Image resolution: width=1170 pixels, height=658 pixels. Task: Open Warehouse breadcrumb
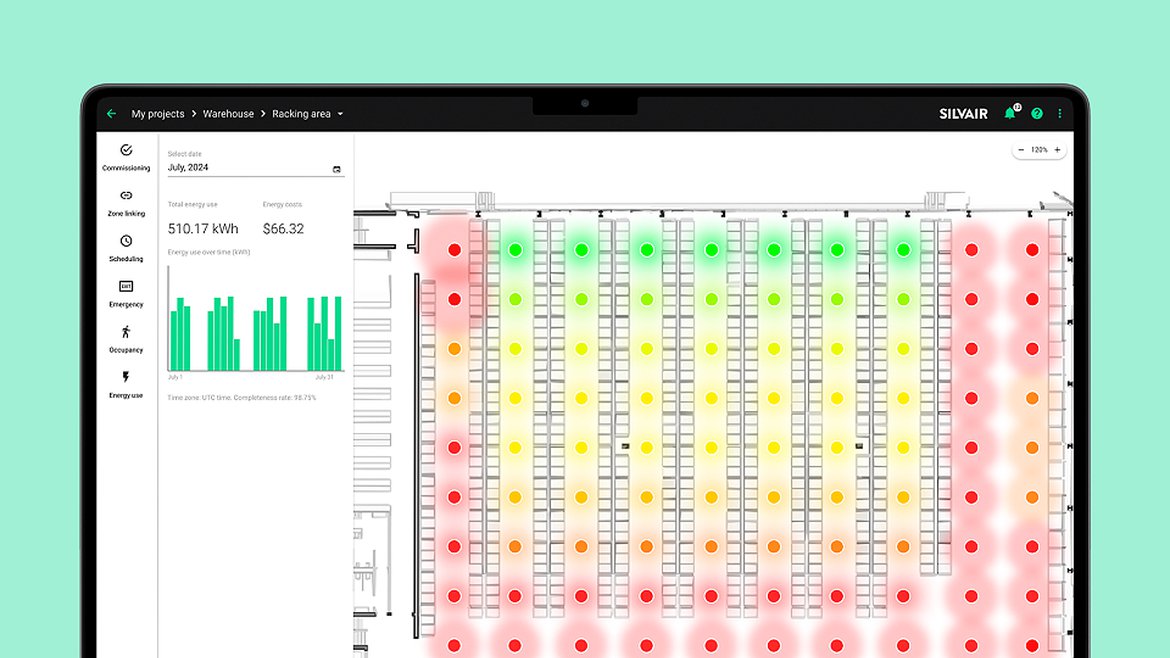228,114
